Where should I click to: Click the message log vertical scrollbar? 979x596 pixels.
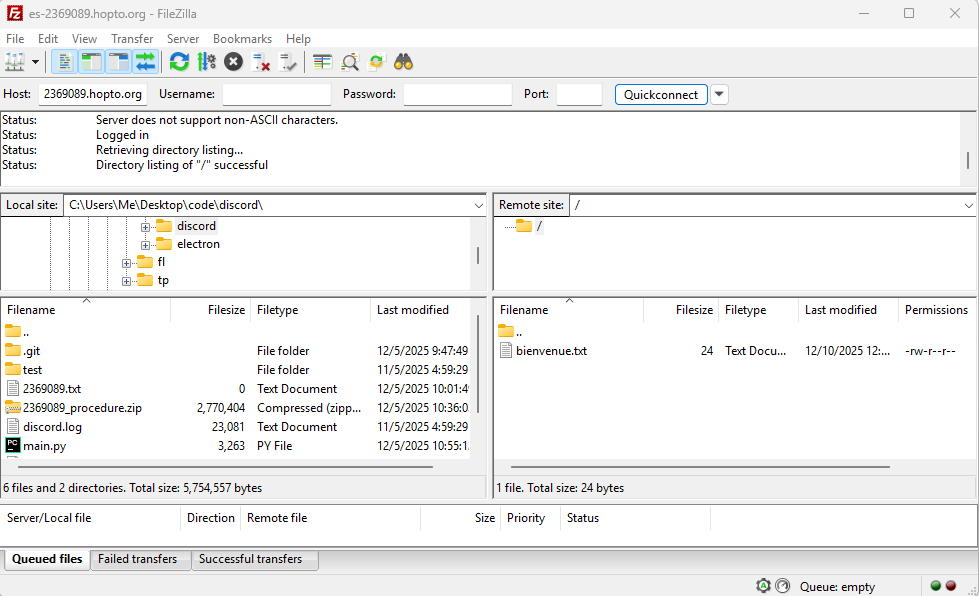click(967, 160)
